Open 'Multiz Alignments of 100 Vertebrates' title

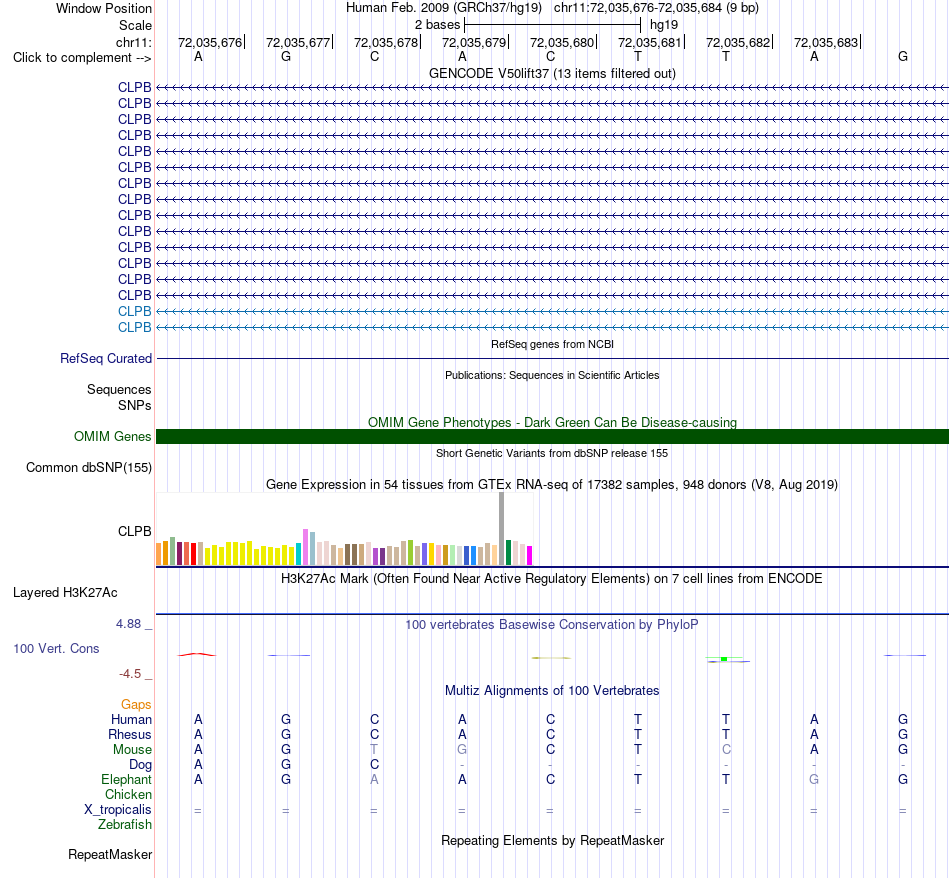pyautogui.click(x=552, y=691)
